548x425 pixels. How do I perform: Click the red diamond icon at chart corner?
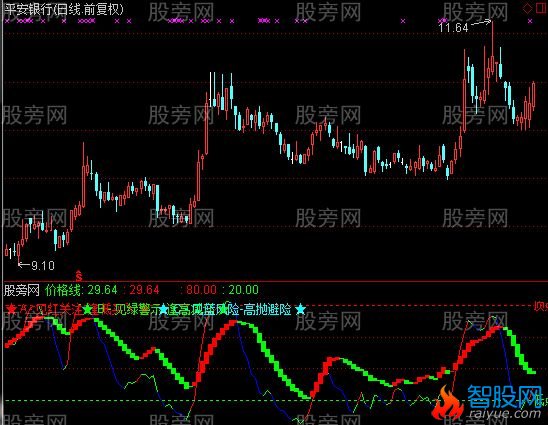527,8
